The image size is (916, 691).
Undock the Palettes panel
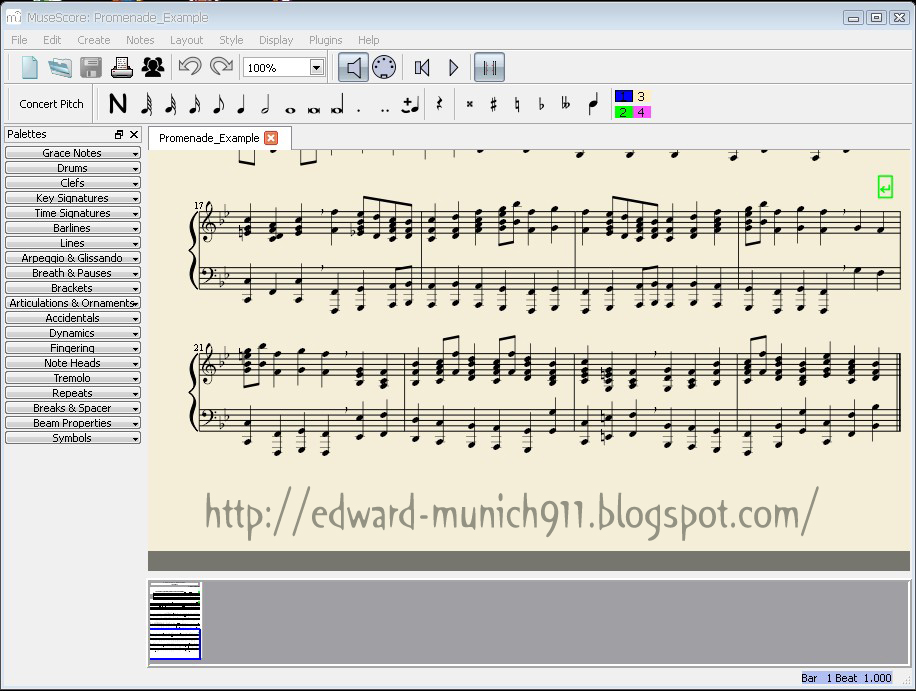click(119, 134)
